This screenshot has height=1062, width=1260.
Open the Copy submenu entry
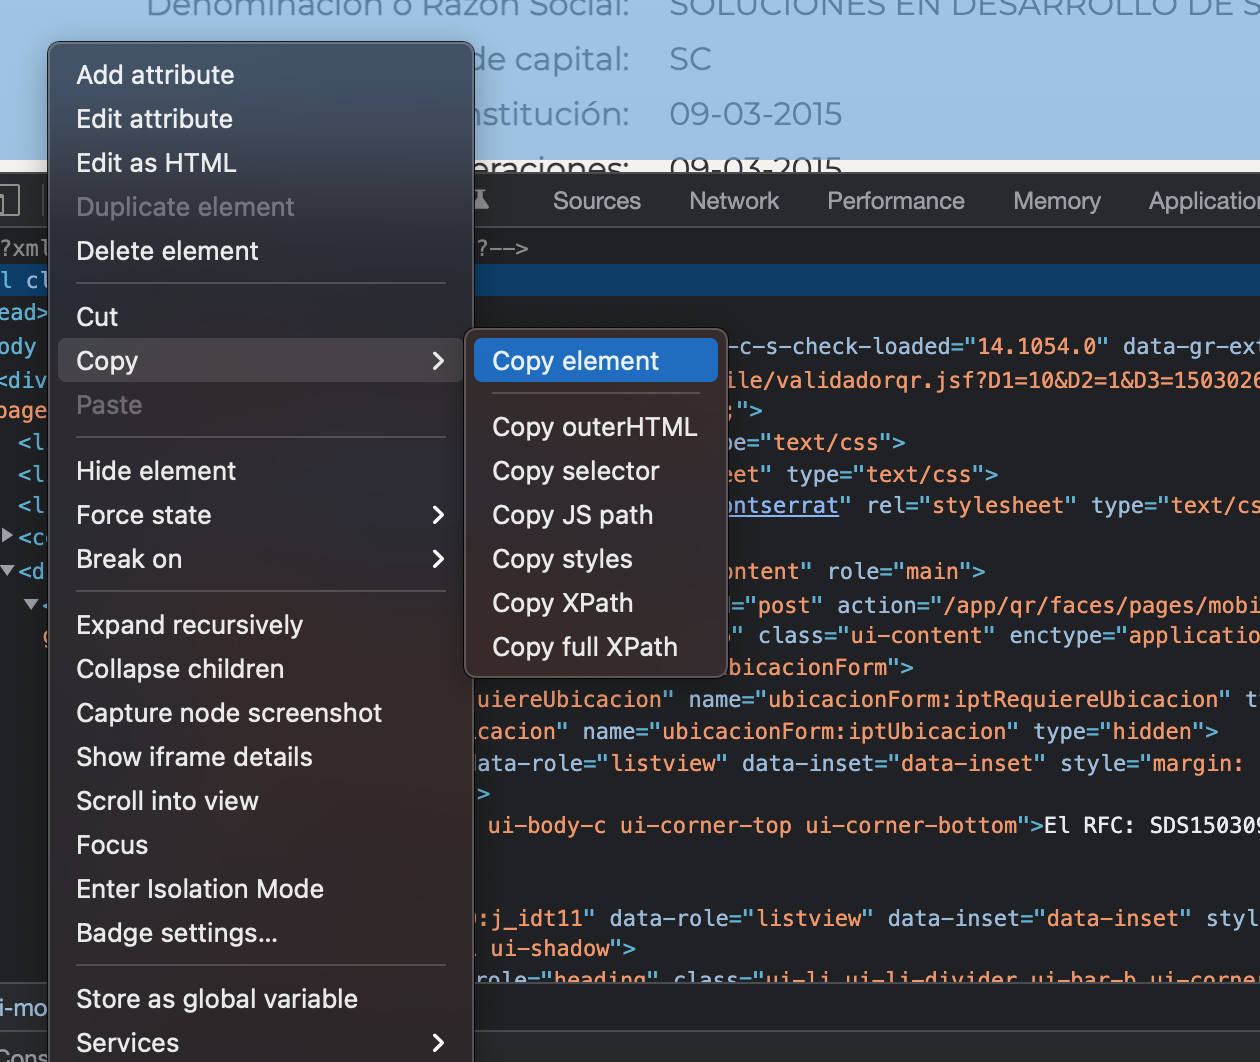click(260, 361)
